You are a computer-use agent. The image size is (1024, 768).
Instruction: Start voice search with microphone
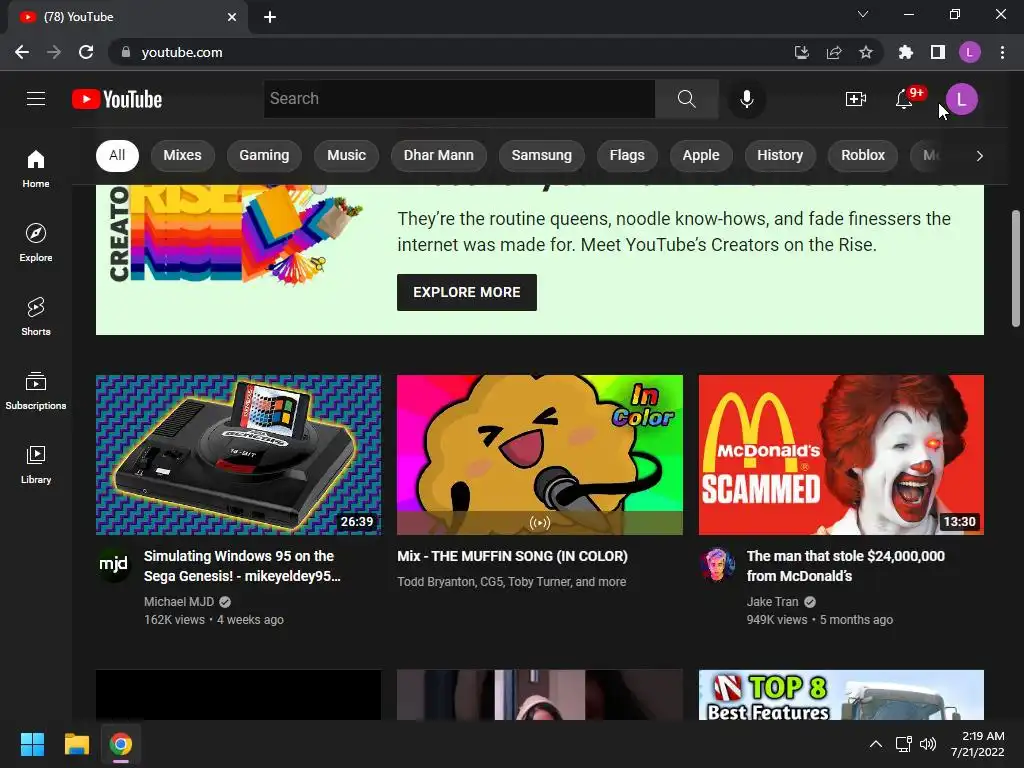(746, 99)
